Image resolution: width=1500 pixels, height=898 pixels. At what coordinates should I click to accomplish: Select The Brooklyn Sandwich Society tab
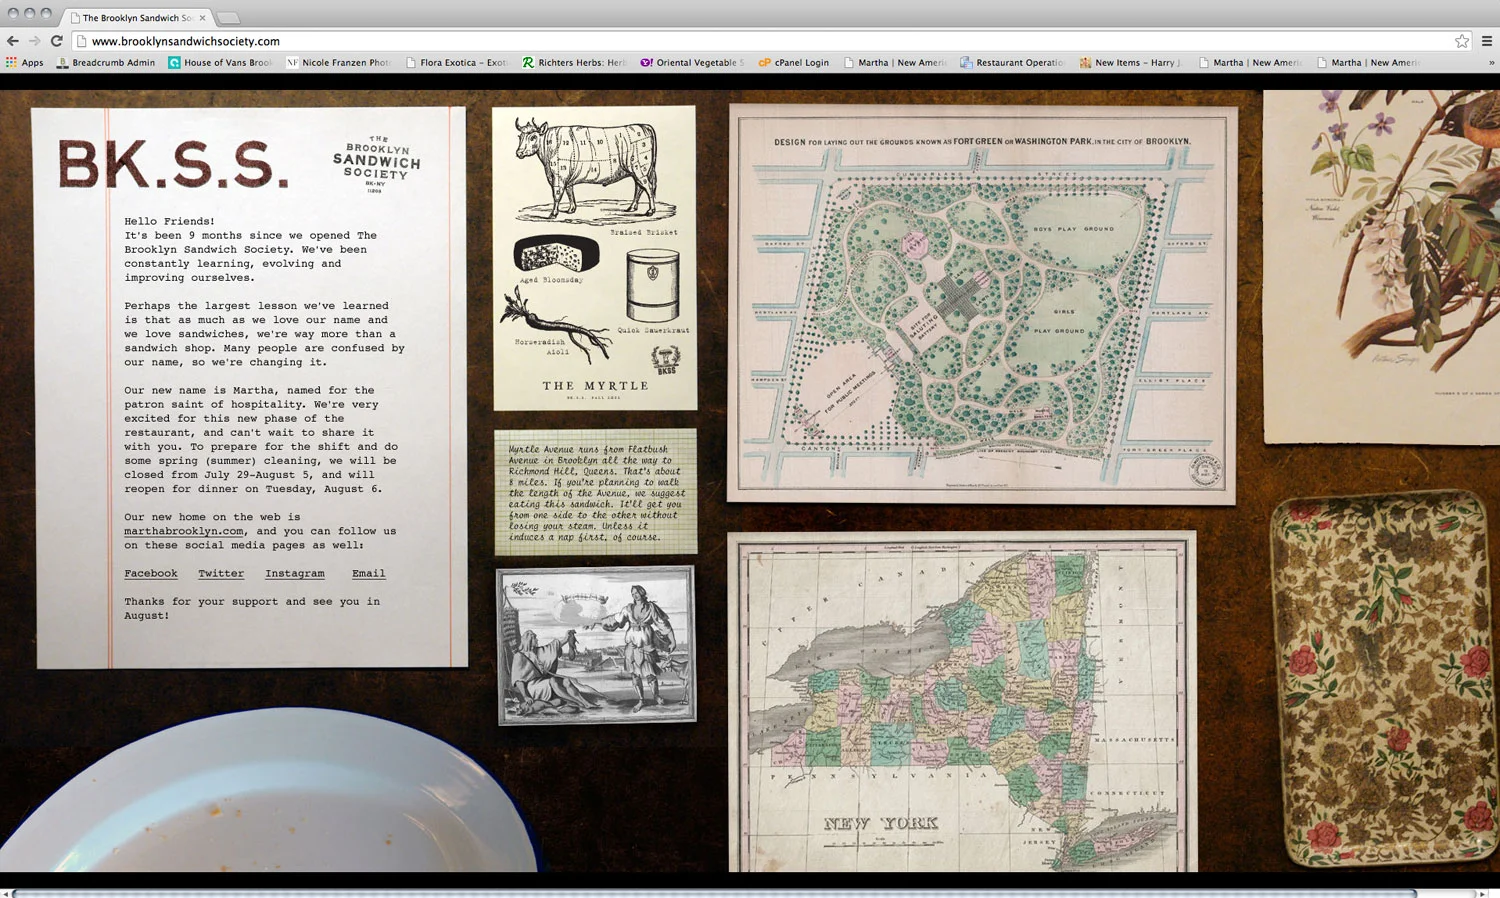pyautogui.click(x=136, y=18)
